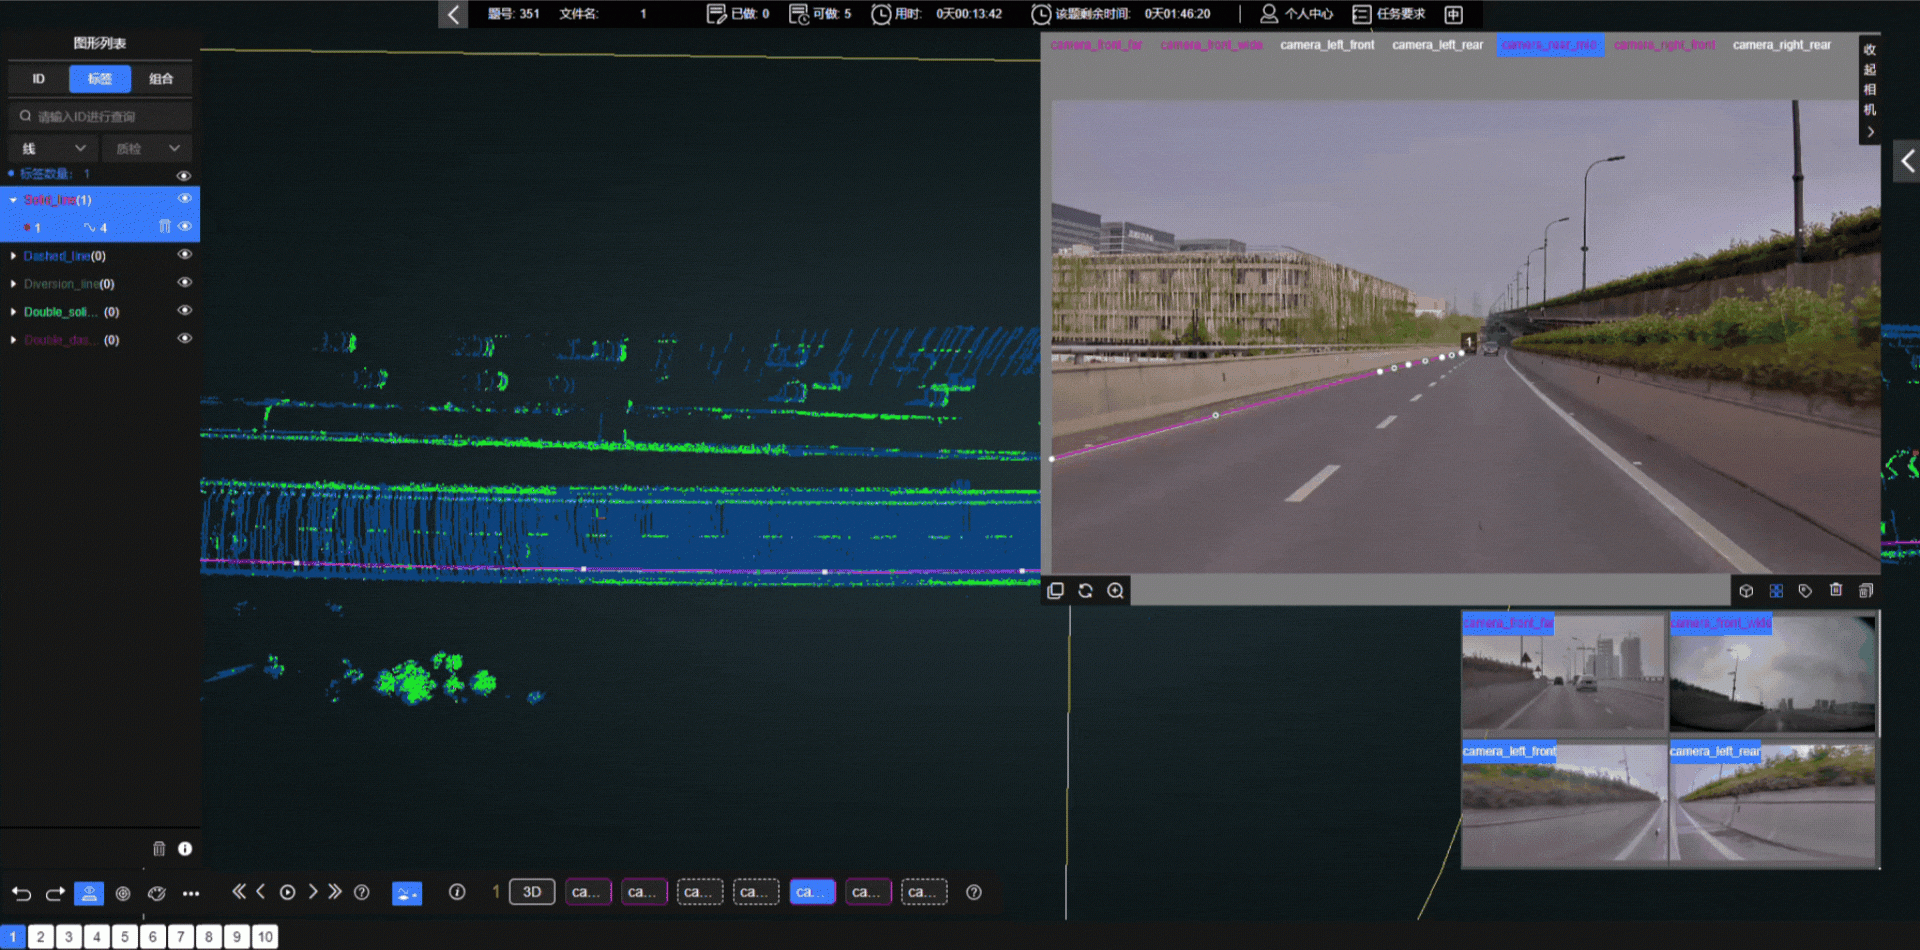Viewport: 1920px width, 950px height.
Task: Toggle visibility of the Solid_line category
Action: coord(184,199)
